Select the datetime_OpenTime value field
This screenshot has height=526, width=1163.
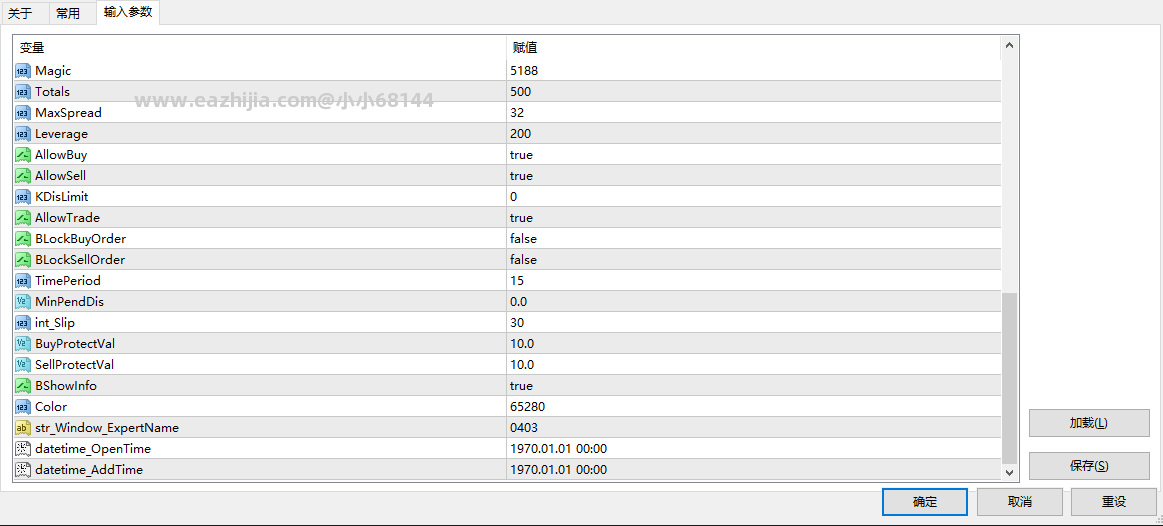tap(754, 449)
